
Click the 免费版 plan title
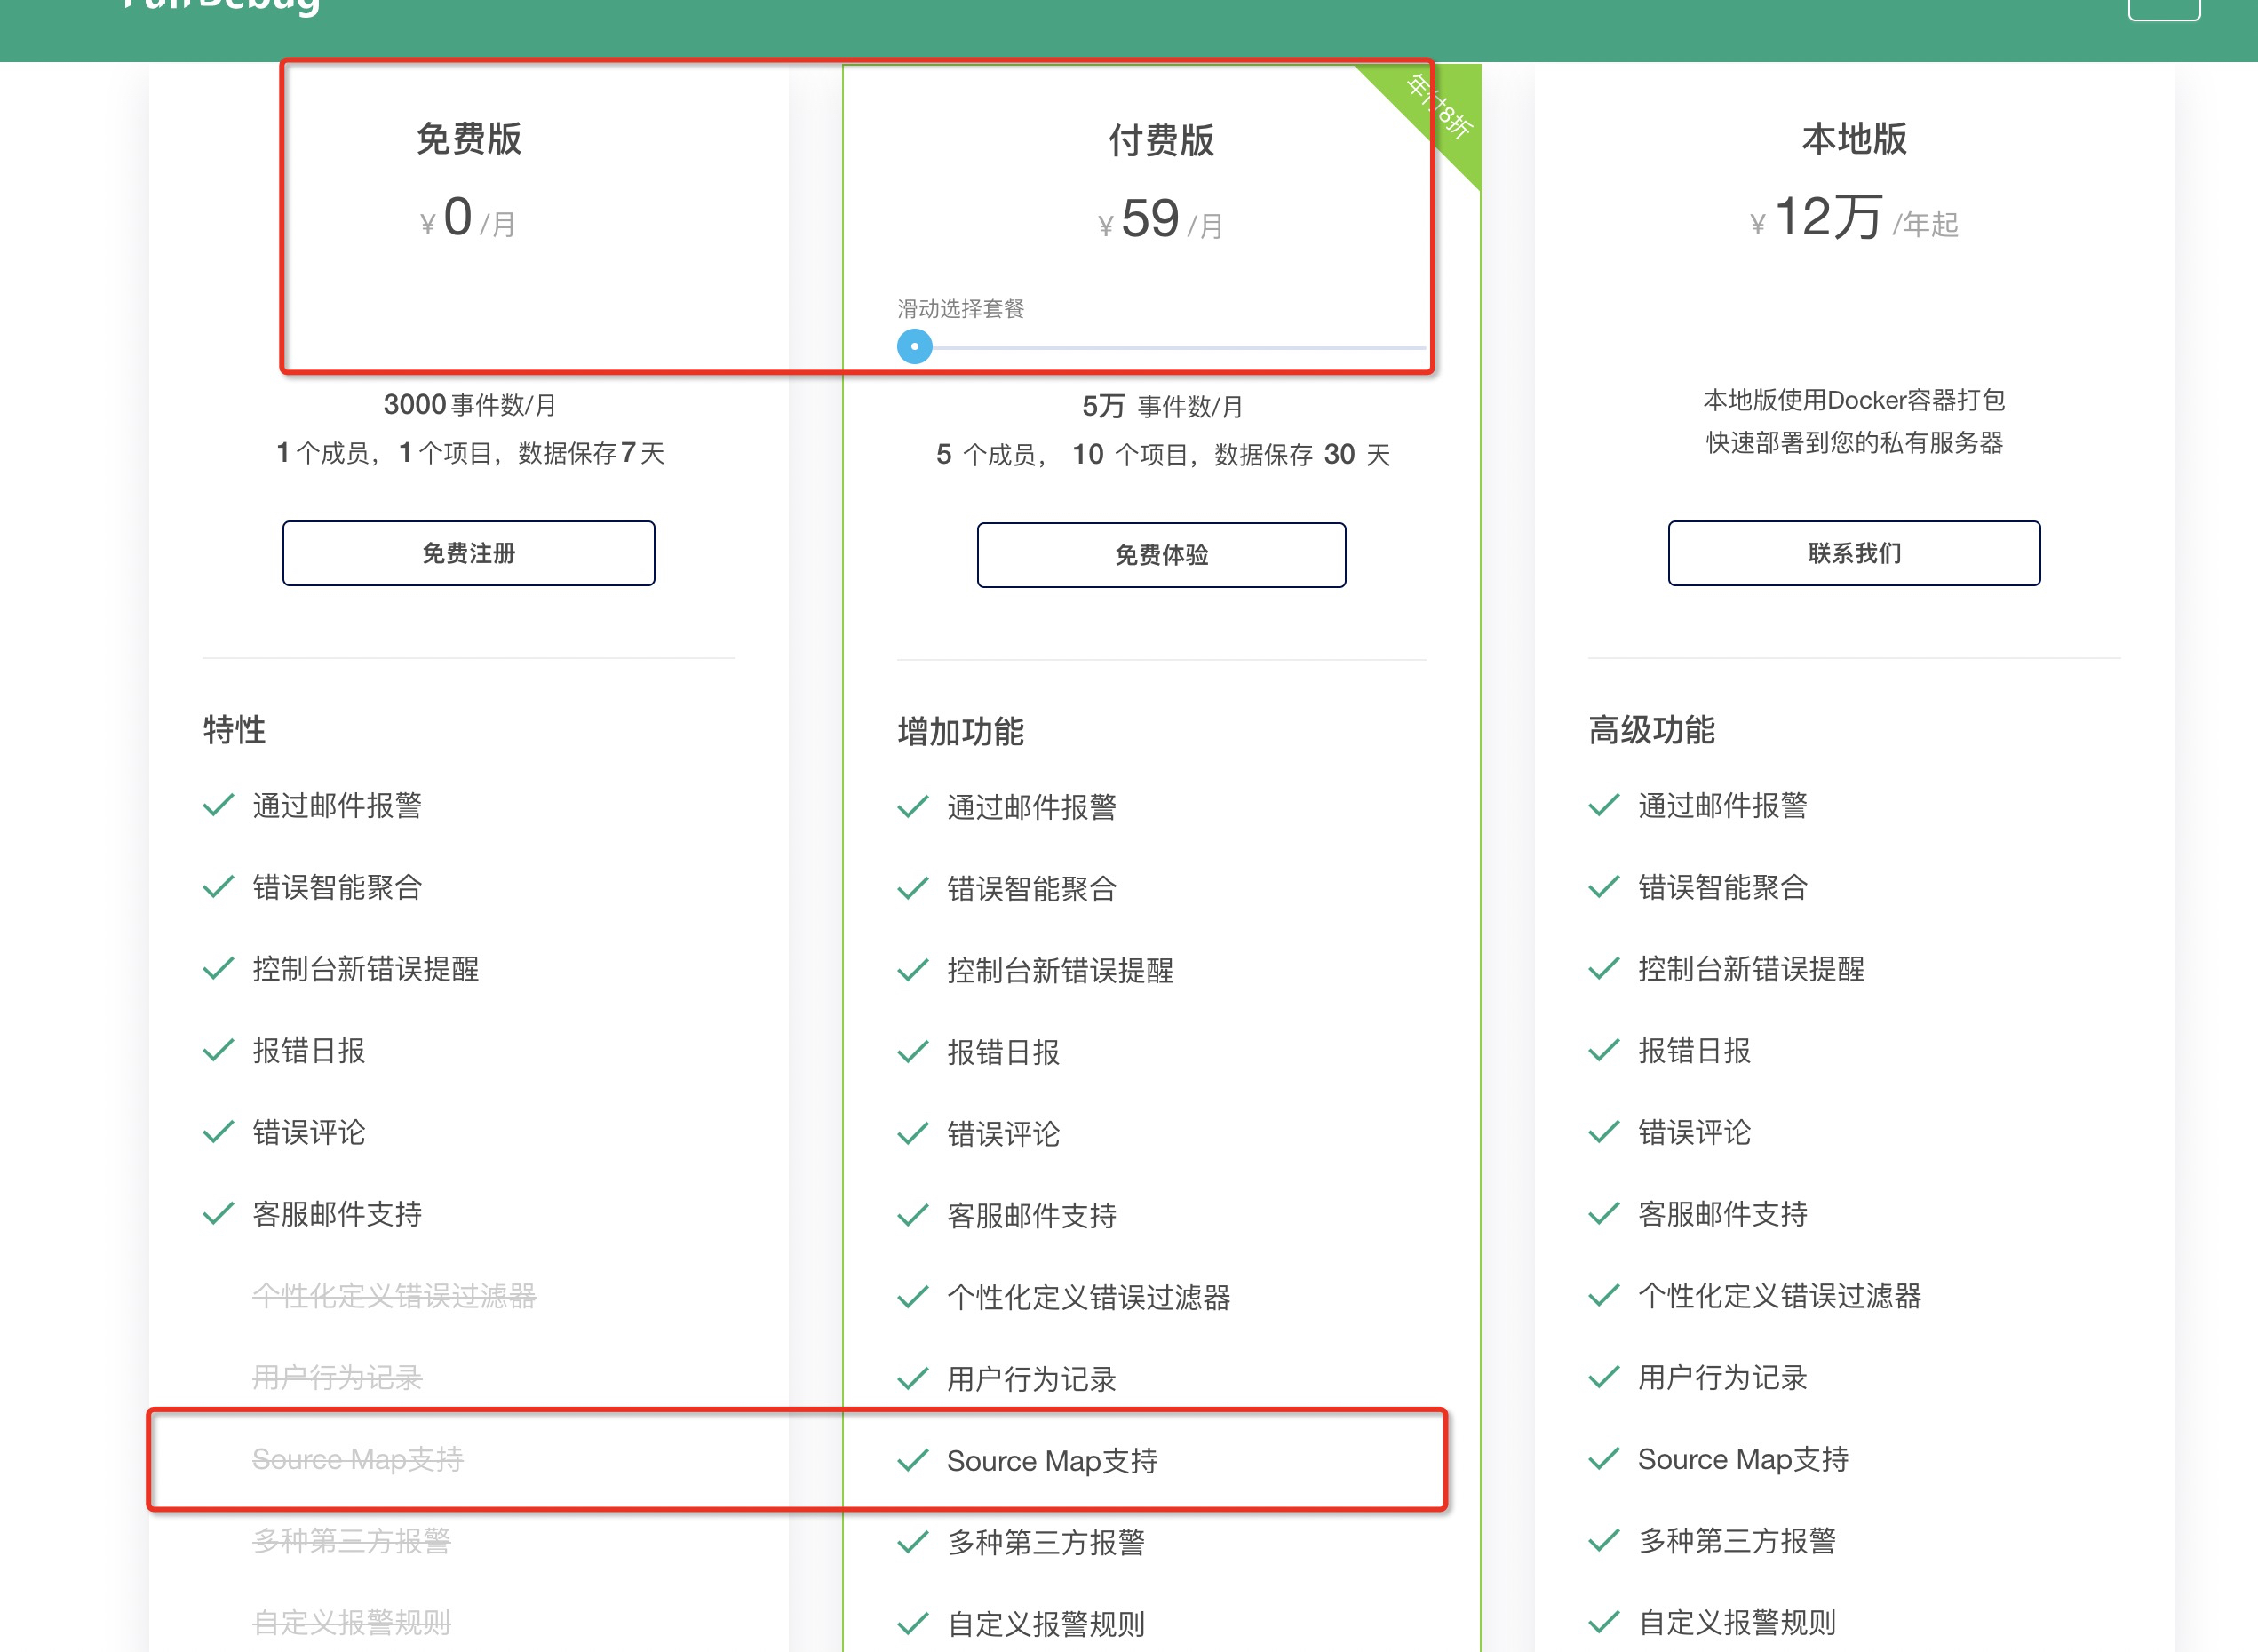468,139
